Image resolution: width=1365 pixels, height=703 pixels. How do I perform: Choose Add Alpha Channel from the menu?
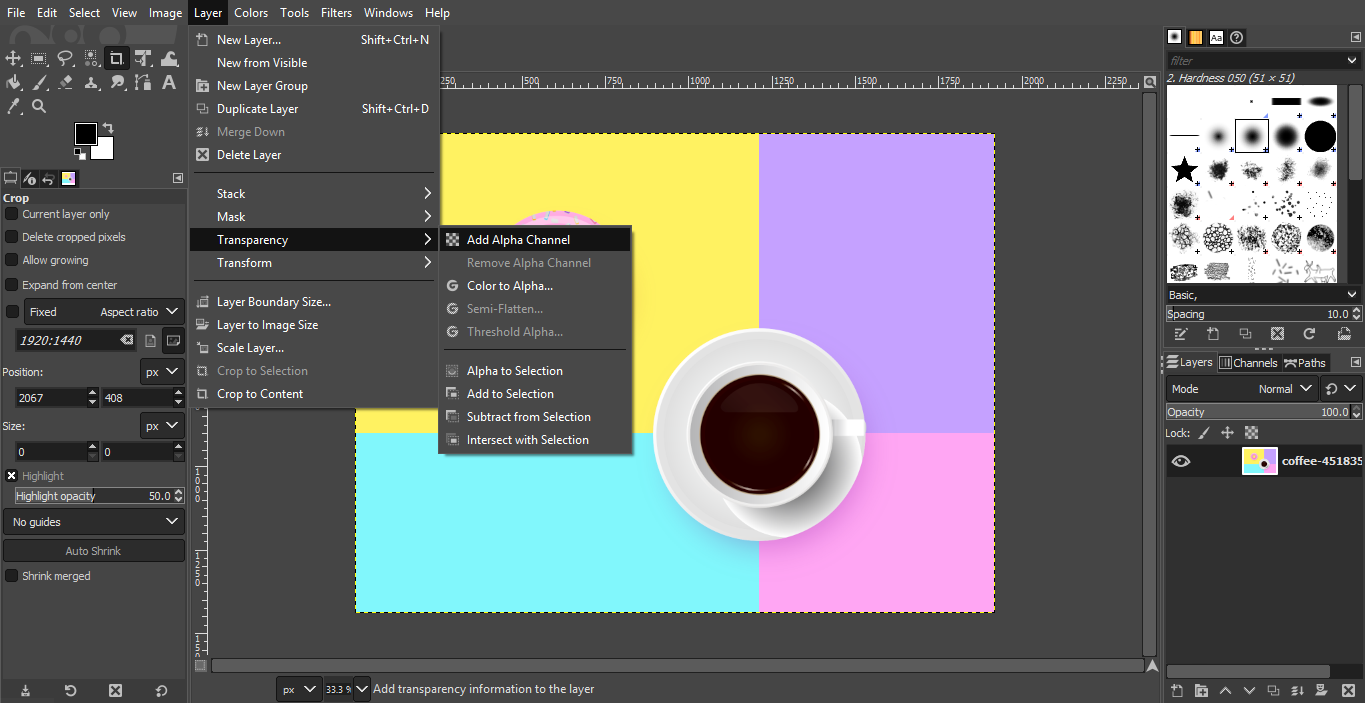pyautogui.click(x=519, y=239)
